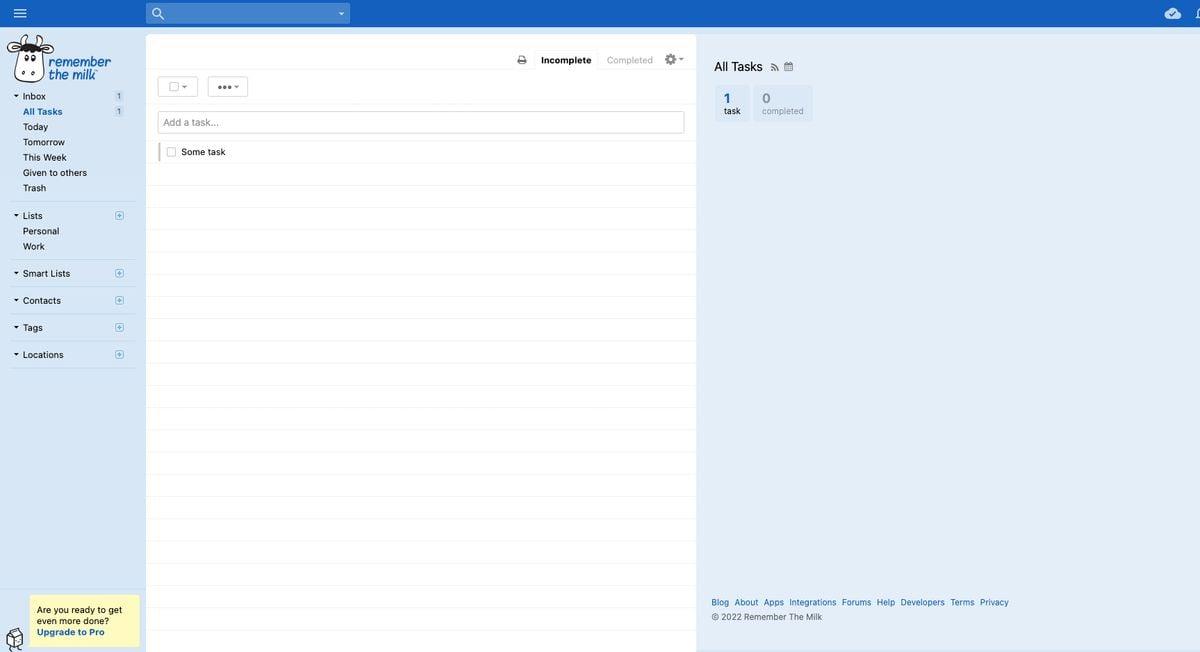Open the search options dropdown arrow
Image resolution: width=1200 pixels, height=652 pixels.
click(341, 14)
